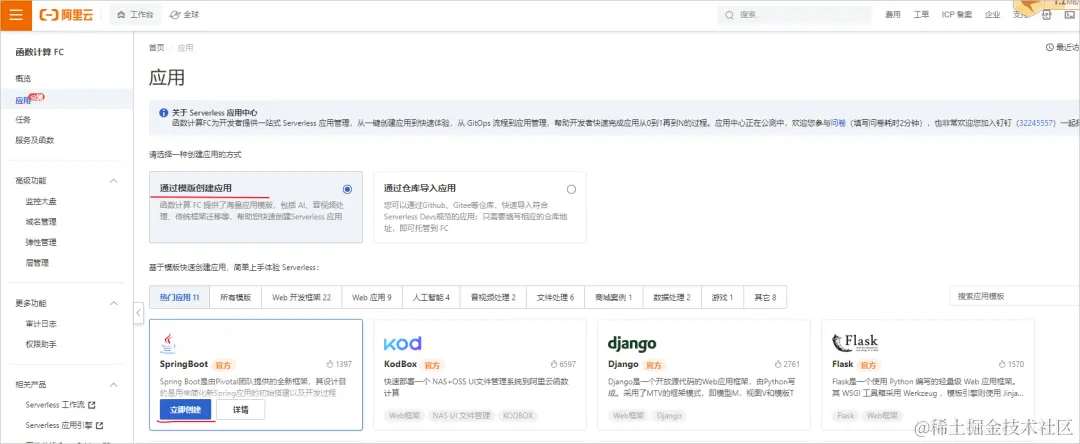Image resolution: width=1080 pixels, height=444 pixels.
Task: Open the ICP 备案 menu
Action: 957,14
